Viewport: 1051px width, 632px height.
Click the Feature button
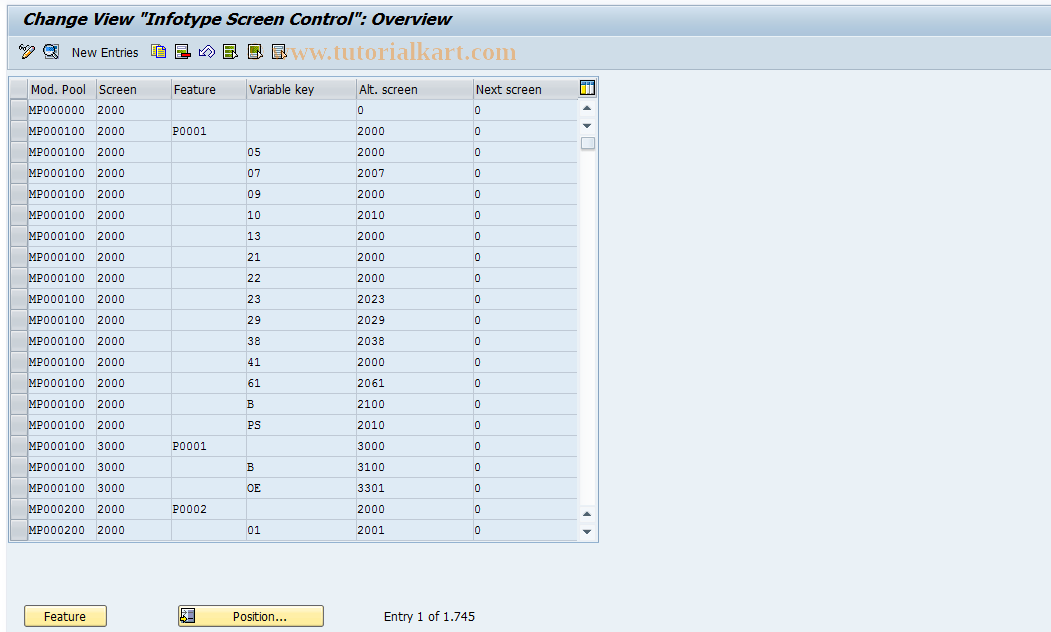[x=65, y=616]
